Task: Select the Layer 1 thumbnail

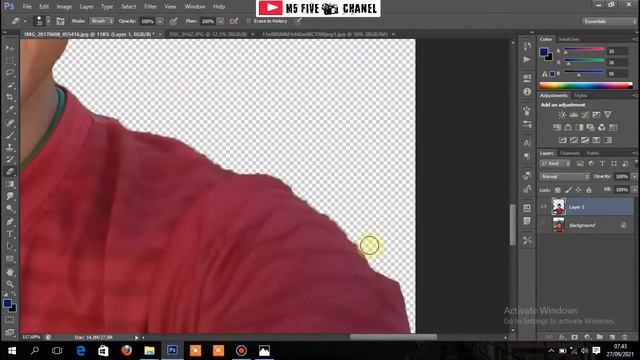Action: (x=558, y=207)
